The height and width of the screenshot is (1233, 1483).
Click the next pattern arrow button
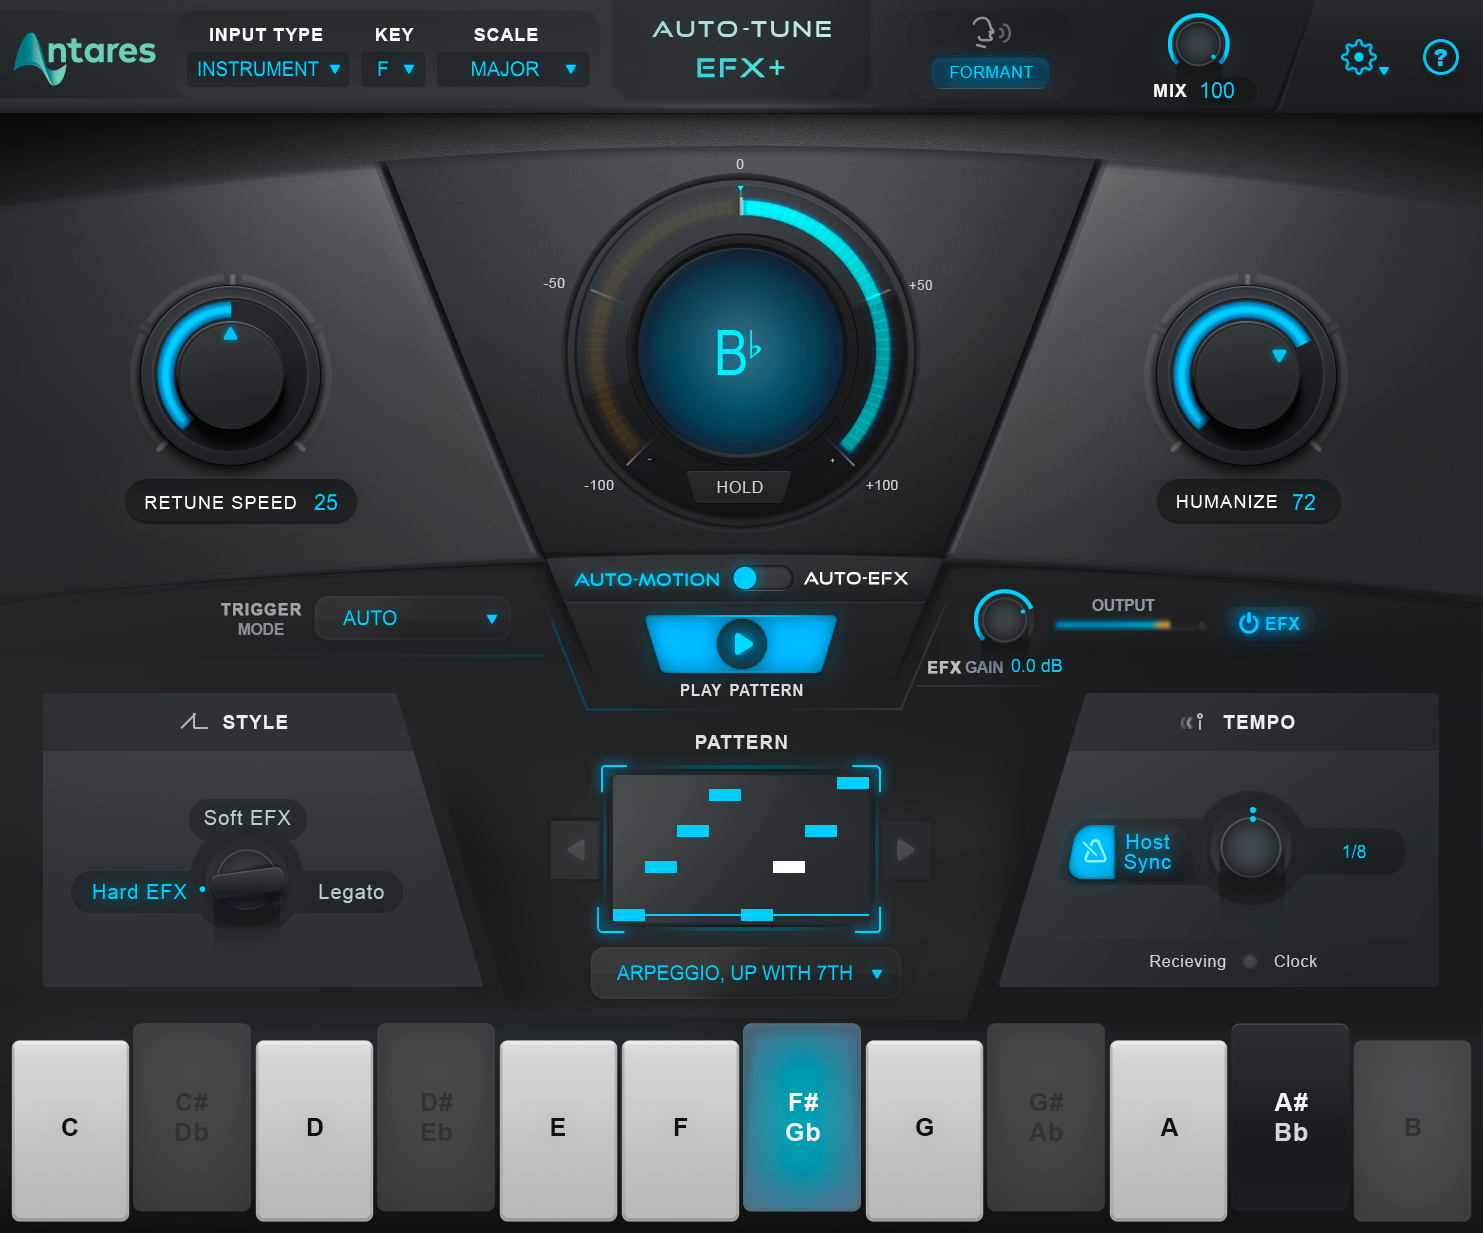click(906, 849)
